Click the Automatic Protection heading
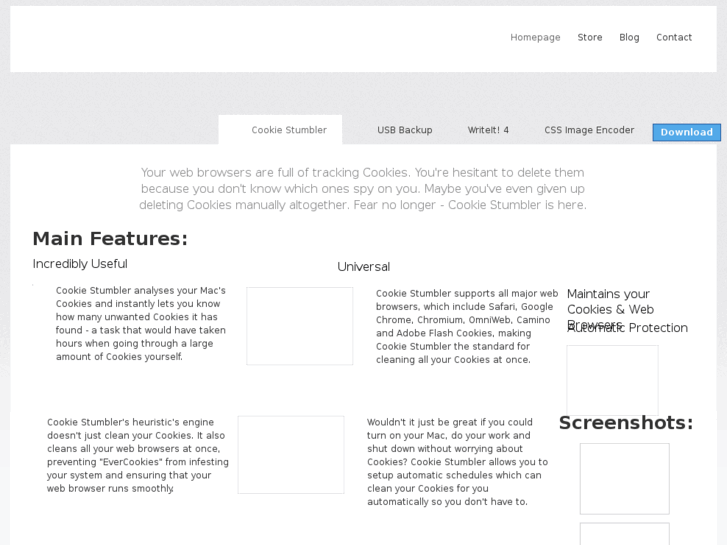727x545 pixels. (627, 328)
